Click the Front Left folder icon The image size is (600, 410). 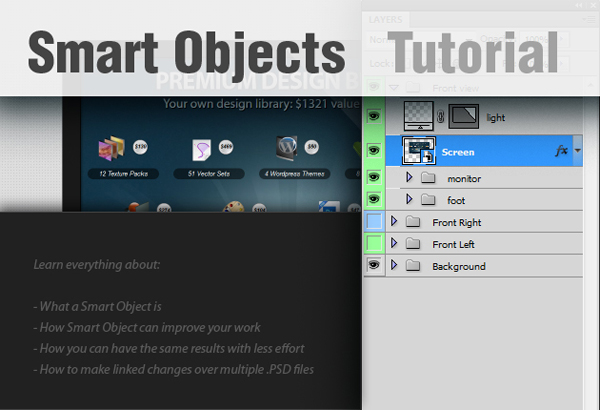tap(413, 243)
